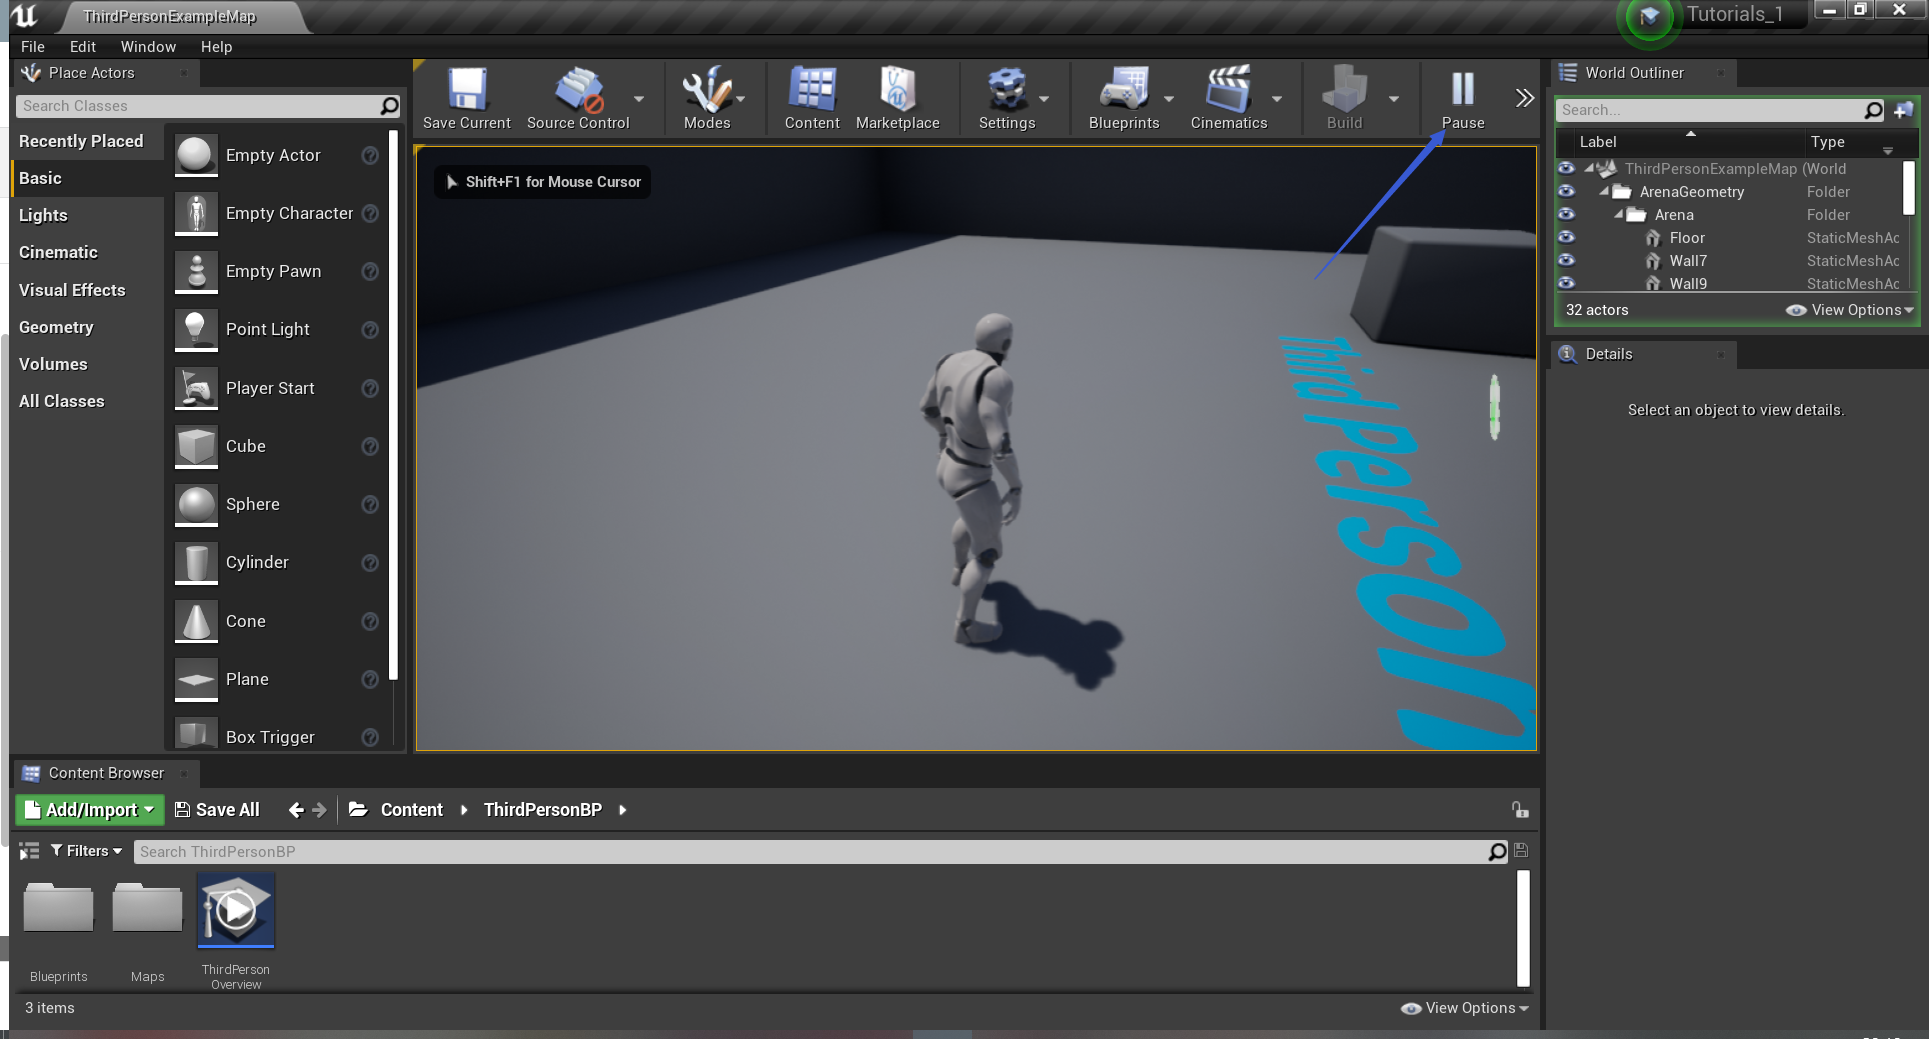Click the Tutorials graduation cap icon
The height and width of the screenshot is (1039, 1929).
coord(1650,17)
